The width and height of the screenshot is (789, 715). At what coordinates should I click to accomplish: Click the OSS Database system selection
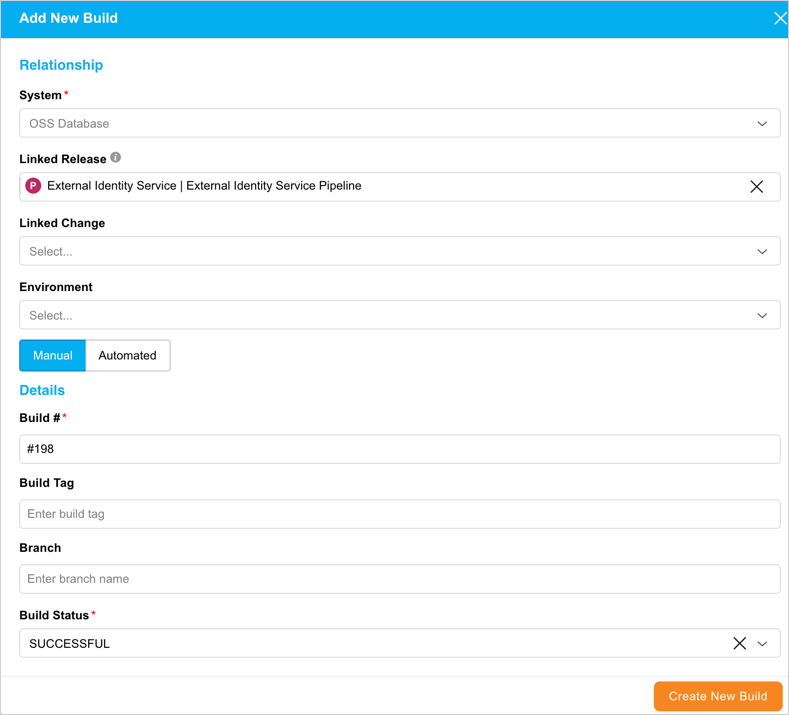pos(70,124)
